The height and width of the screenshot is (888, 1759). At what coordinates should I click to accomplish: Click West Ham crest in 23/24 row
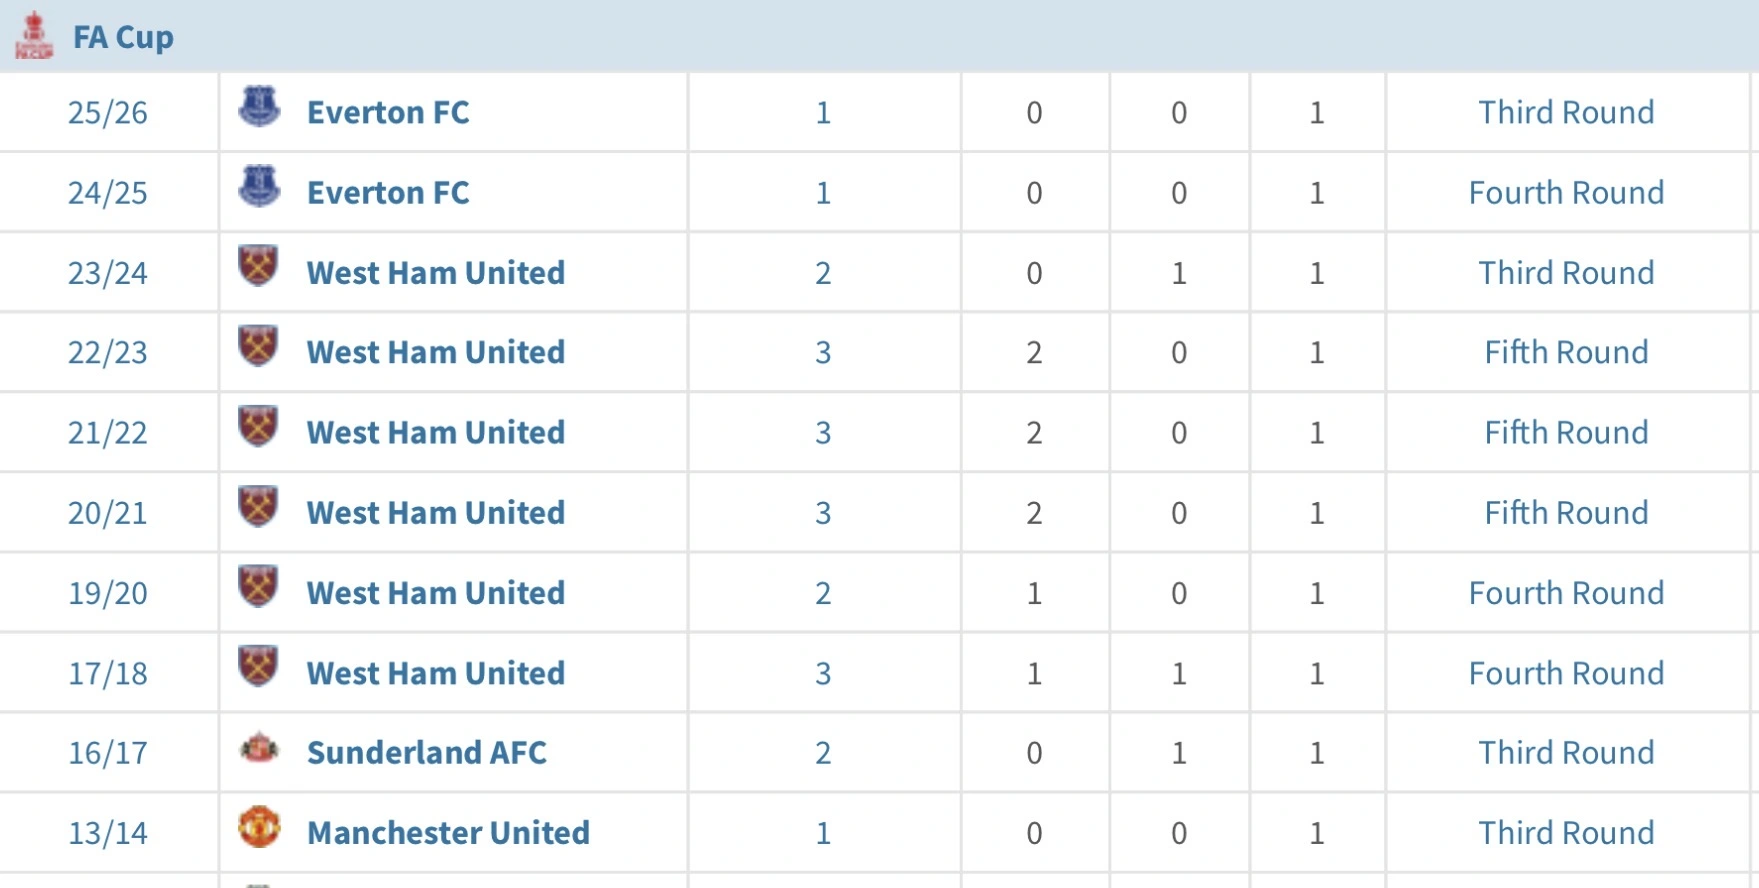pyautogui.click(x=258, y=266)
